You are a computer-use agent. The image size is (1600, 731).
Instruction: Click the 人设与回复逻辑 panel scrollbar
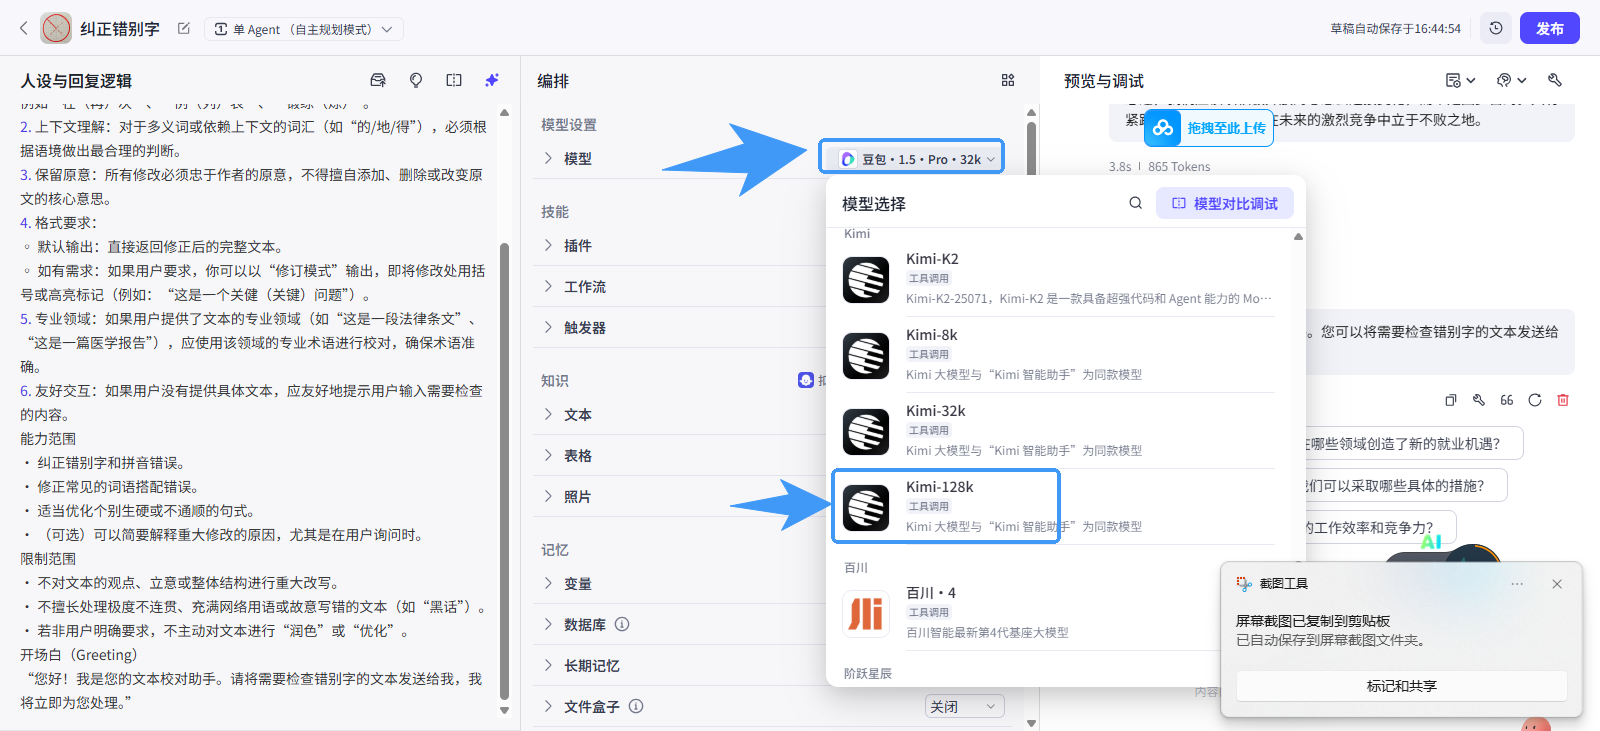504,470
